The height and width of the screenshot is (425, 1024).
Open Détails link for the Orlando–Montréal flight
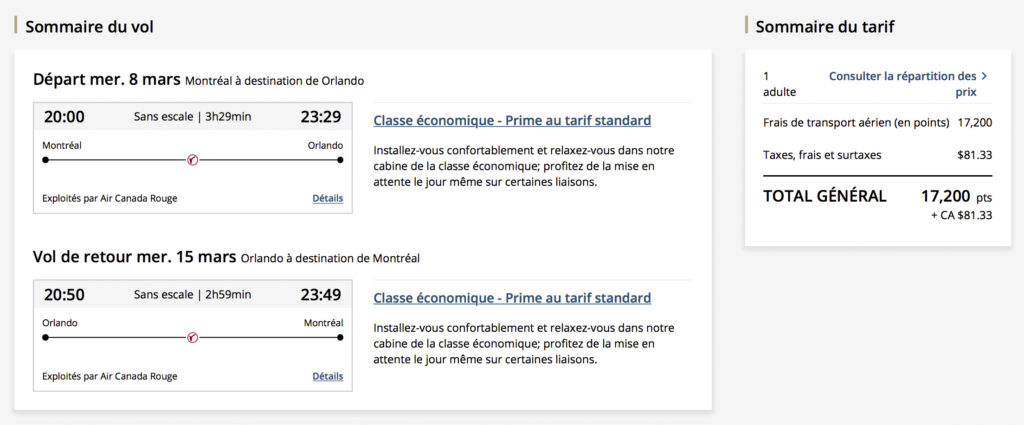[x=327, y=376]
